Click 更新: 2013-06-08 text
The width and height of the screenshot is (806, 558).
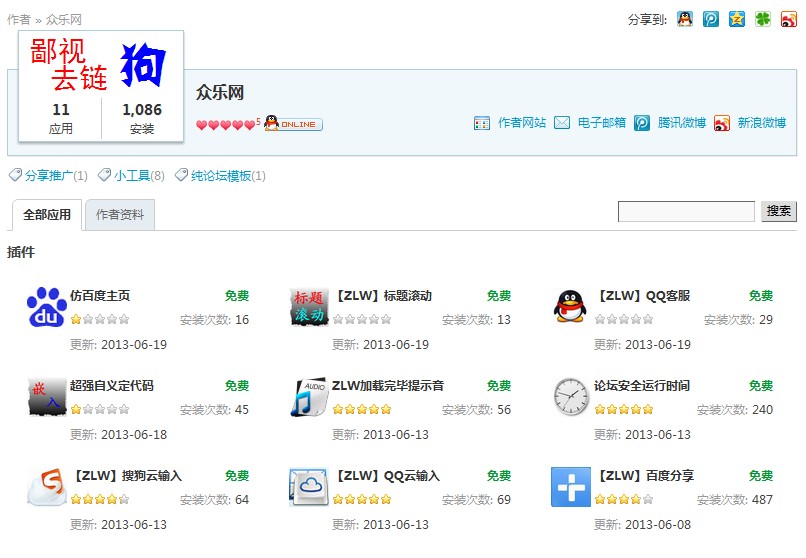pos(643,525)
